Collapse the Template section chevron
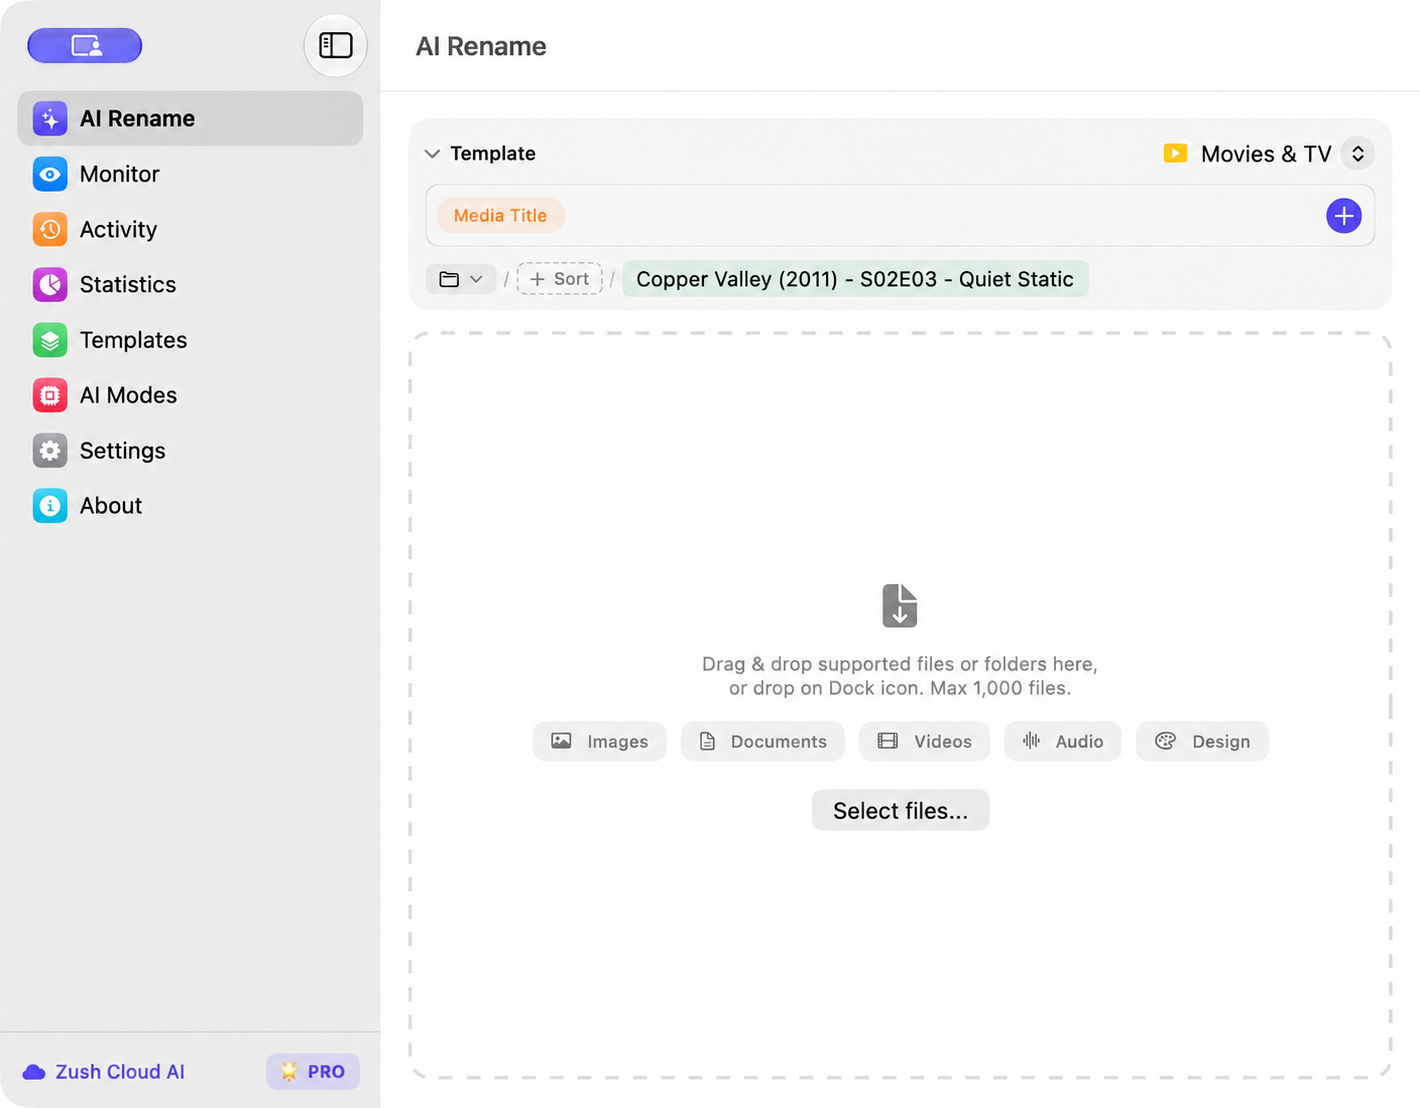The image size is (1420, 1108). pyautogui.click(x=432, y=154)
